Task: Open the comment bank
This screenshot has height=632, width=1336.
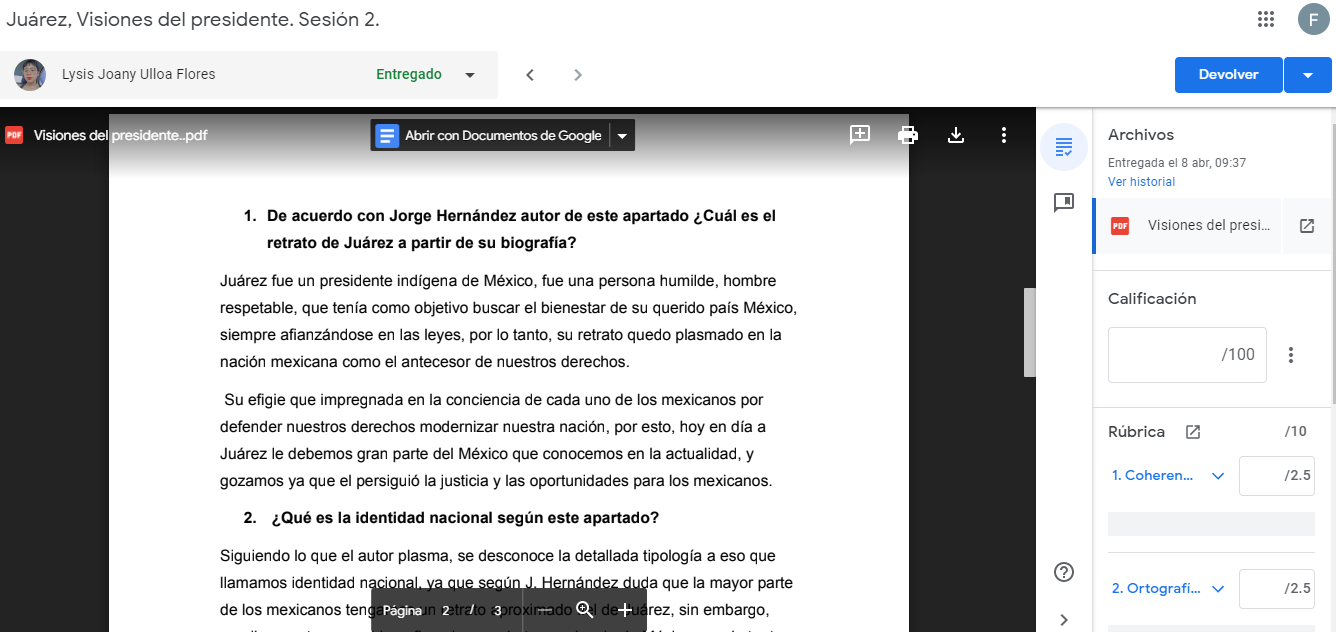Action: click(x=1064, y=203)
